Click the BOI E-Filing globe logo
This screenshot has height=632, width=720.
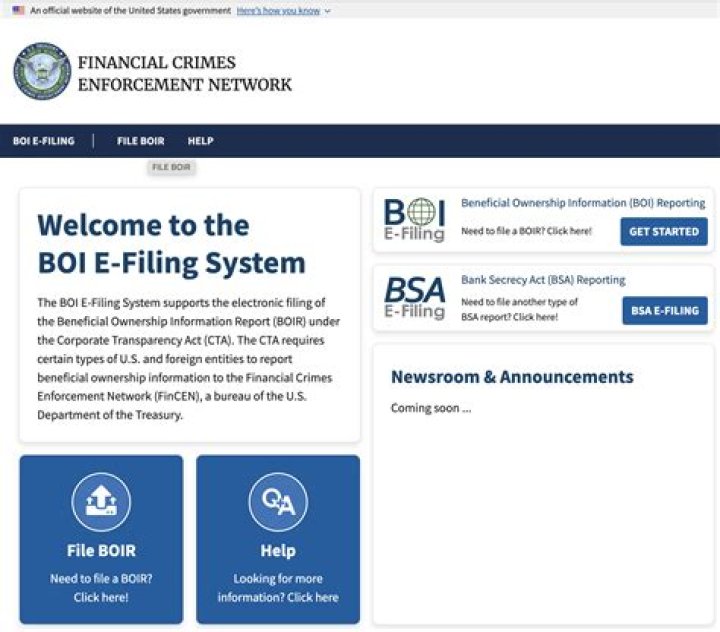(x=415, y=220)
